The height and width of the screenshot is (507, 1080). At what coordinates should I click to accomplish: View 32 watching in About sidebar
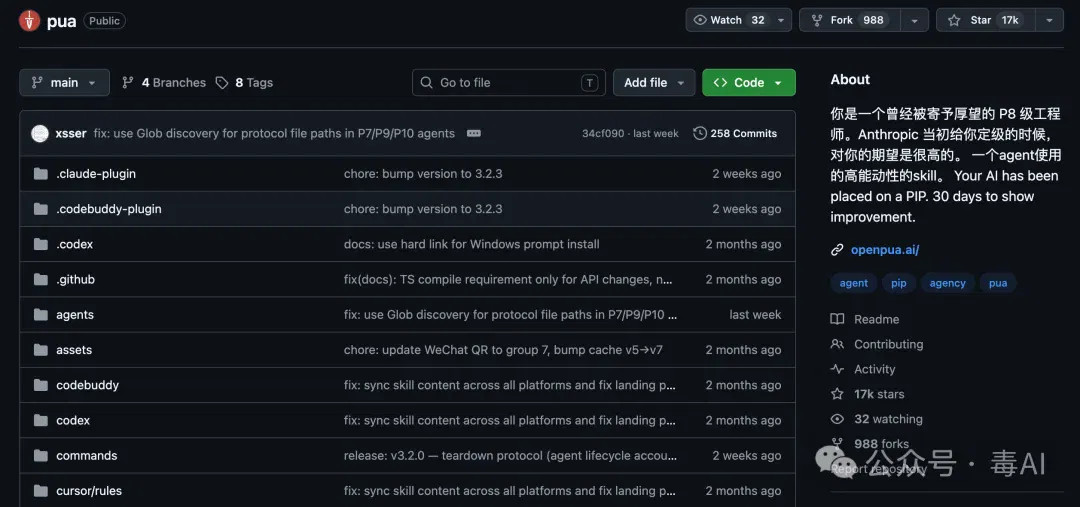click(877, 418)
